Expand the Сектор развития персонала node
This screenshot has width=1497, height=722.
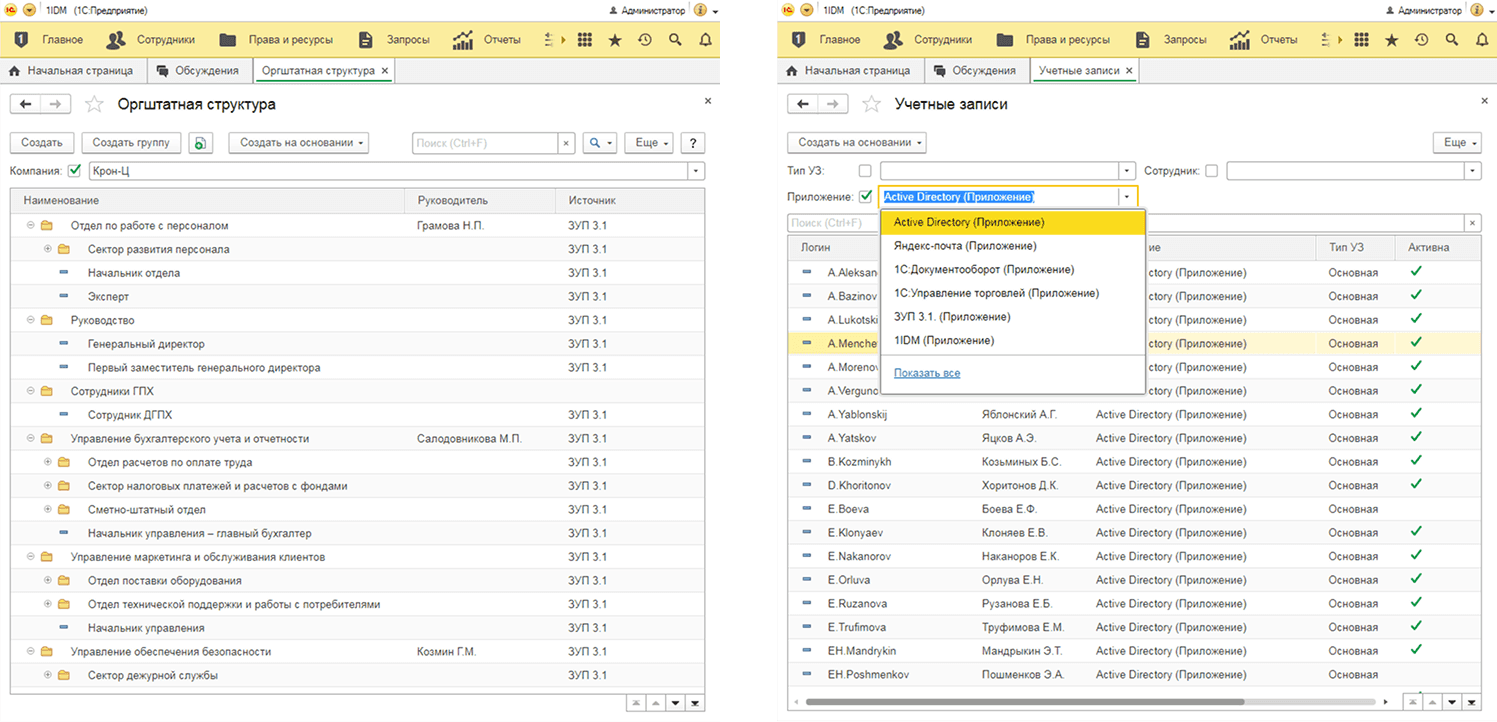pyautogui.click(x=47, y=249)
